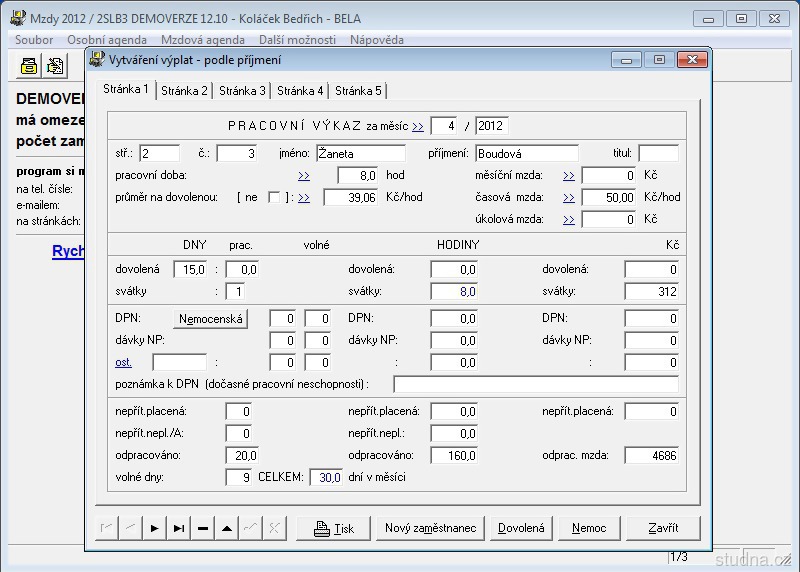Click the delete record minus icon
Viewport: 800px width, 572px height.
pyautogui.click(x=203, y=528)
